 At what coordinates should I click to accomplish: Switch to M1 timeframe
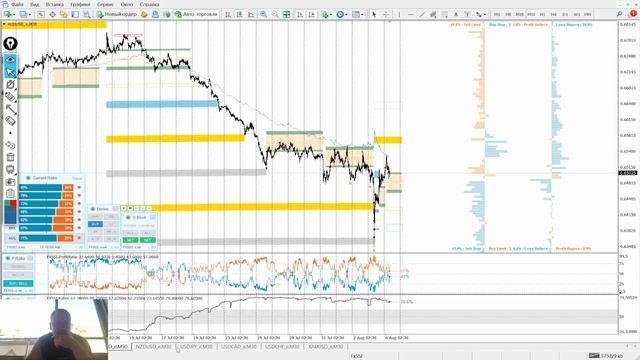[x=497, y=14]
